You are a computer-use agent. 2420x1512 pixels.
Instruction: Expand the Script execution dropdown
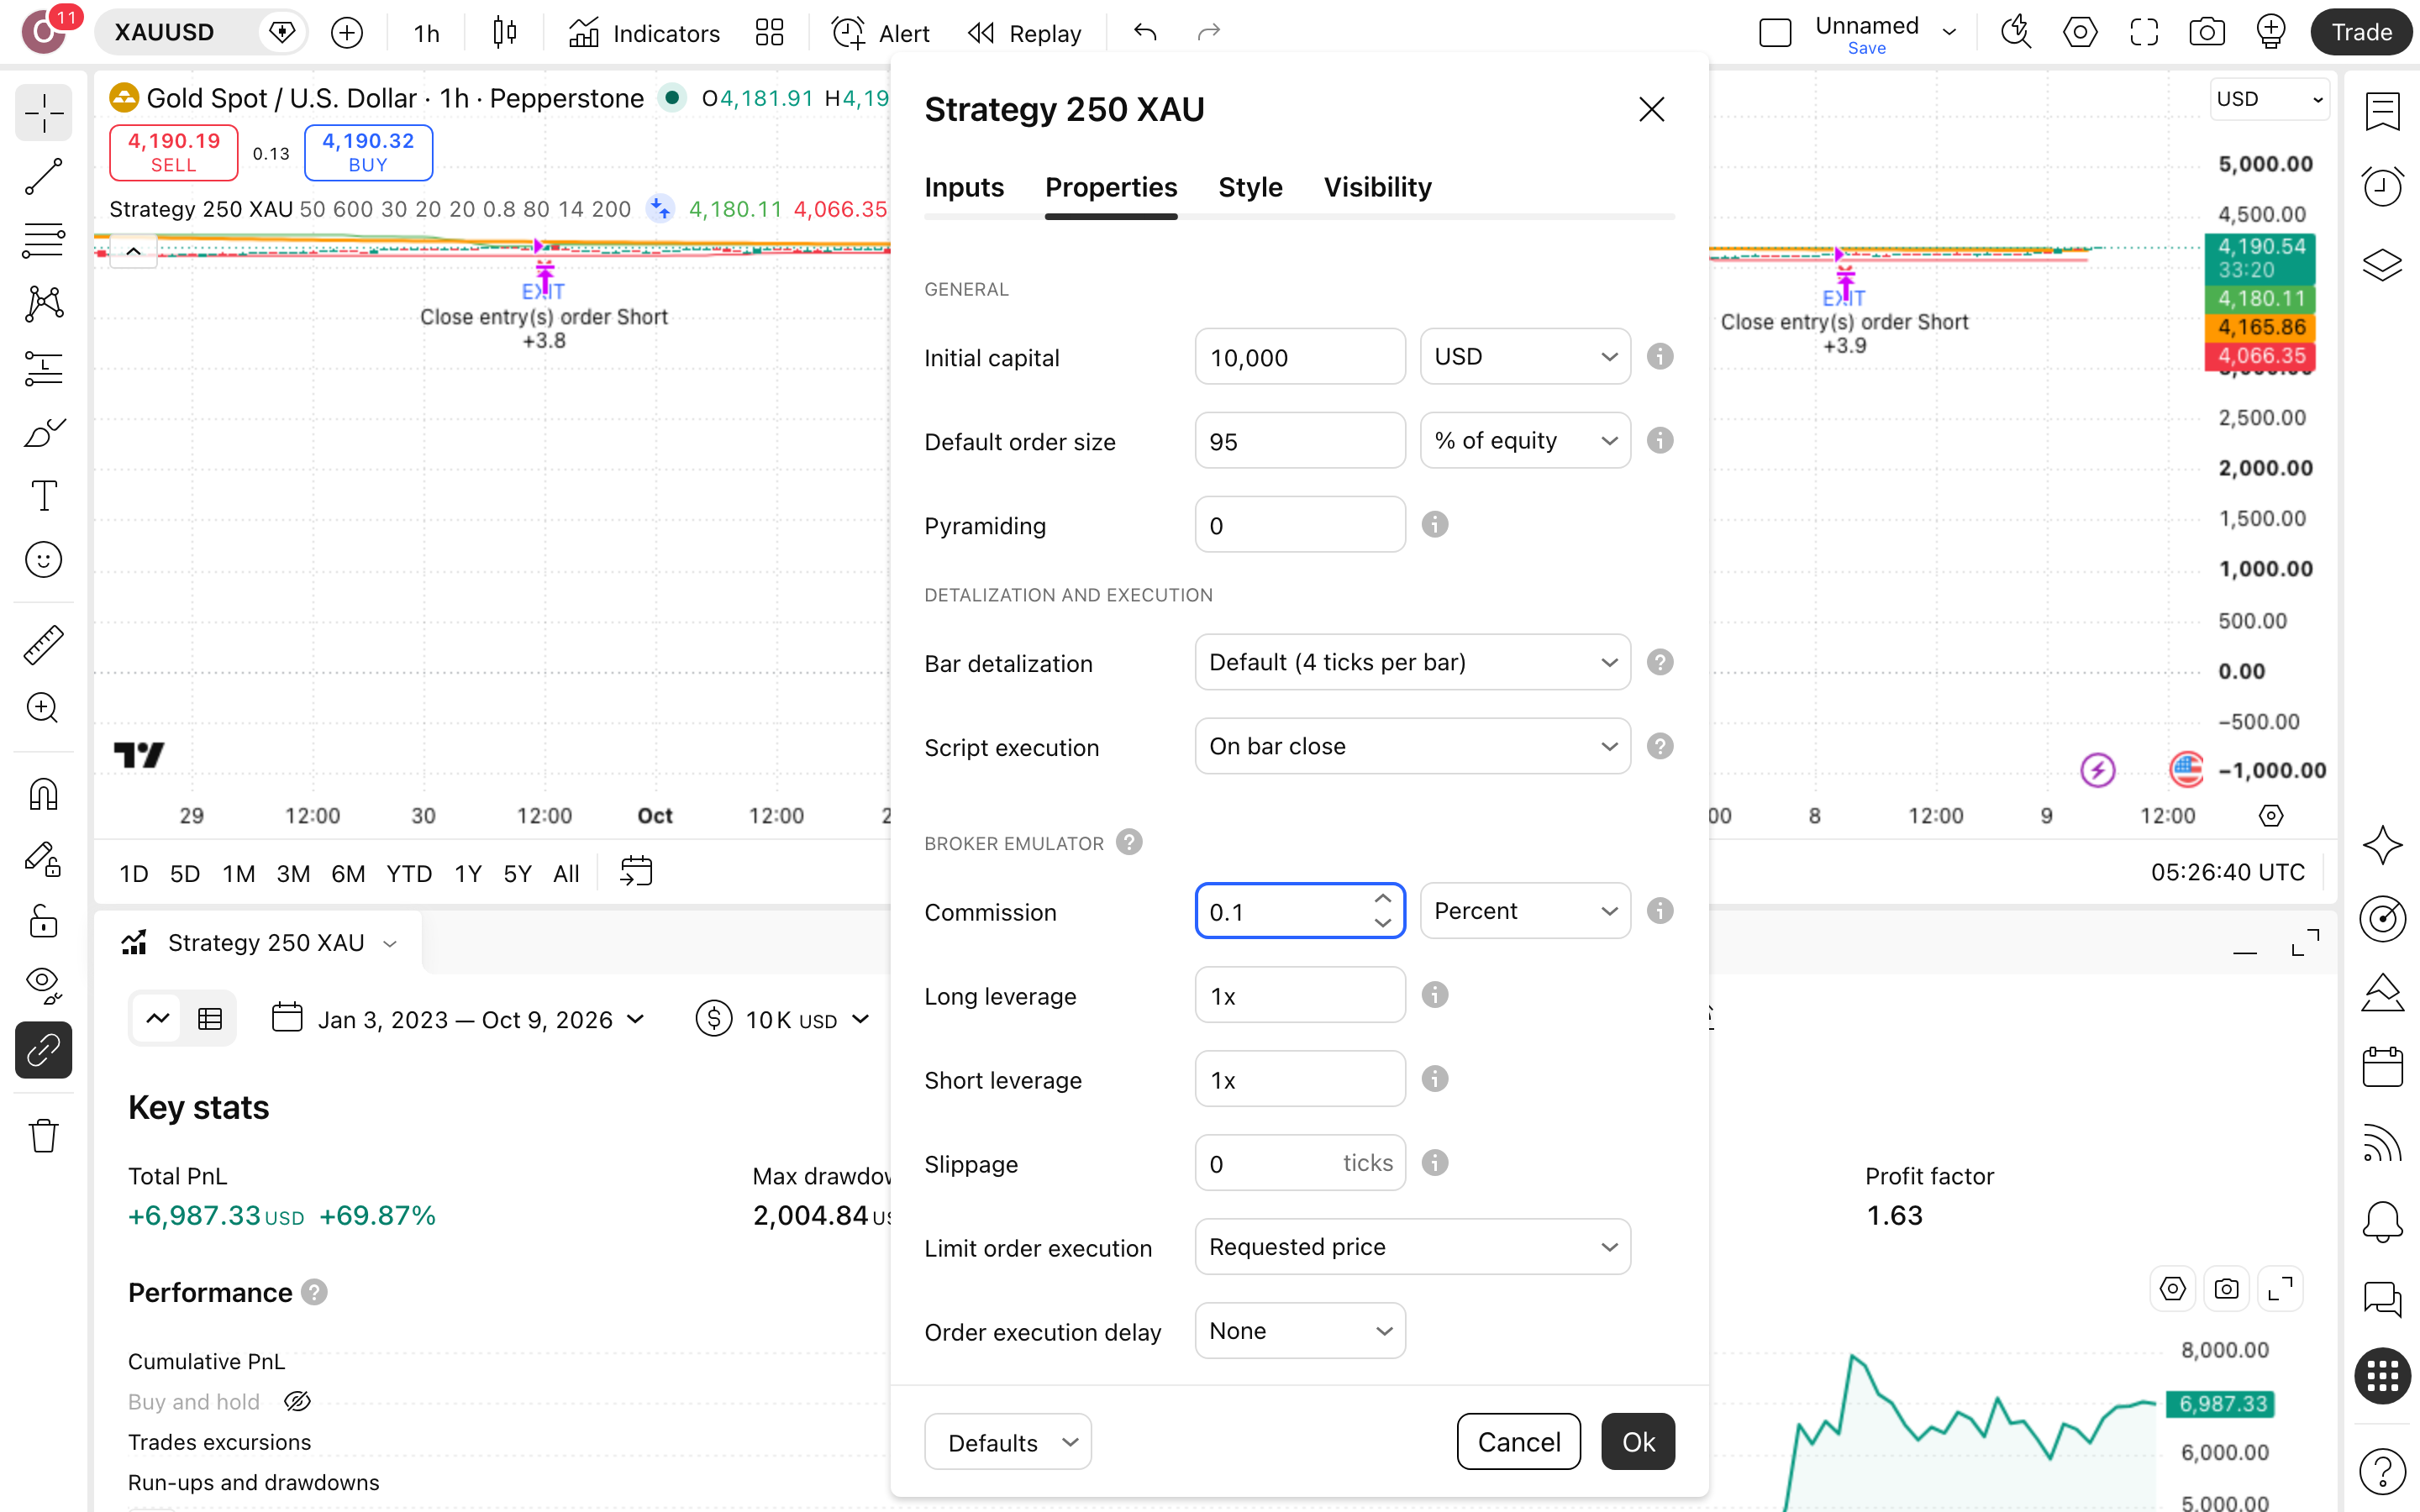1412,747
